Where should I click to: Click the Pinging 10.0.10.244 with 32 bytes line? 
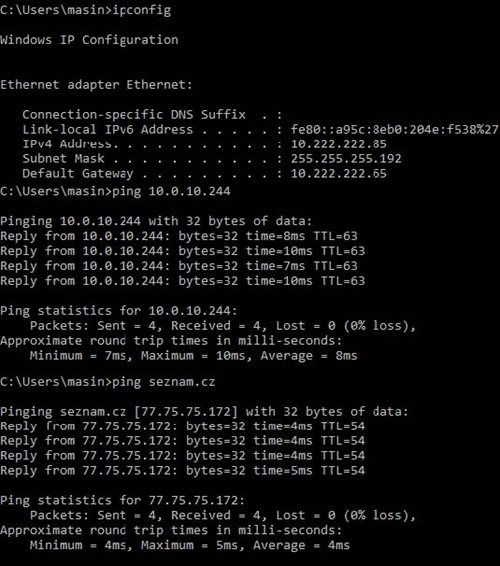pos(156,221)
